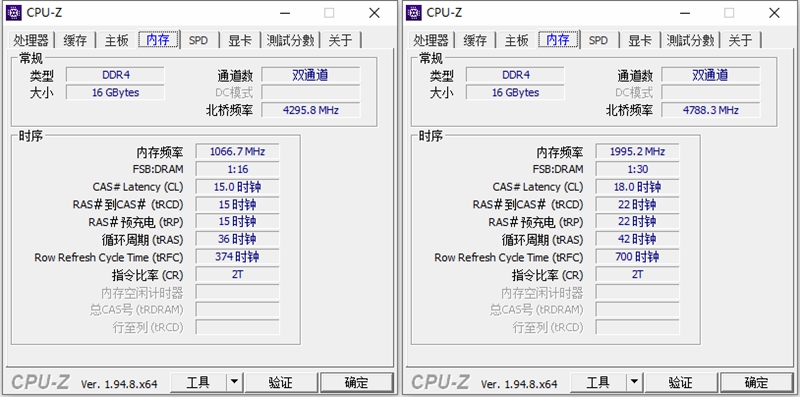Click 确定 button in right window
800x397 pixels.
pyautogui.click(x=756, y=382)
